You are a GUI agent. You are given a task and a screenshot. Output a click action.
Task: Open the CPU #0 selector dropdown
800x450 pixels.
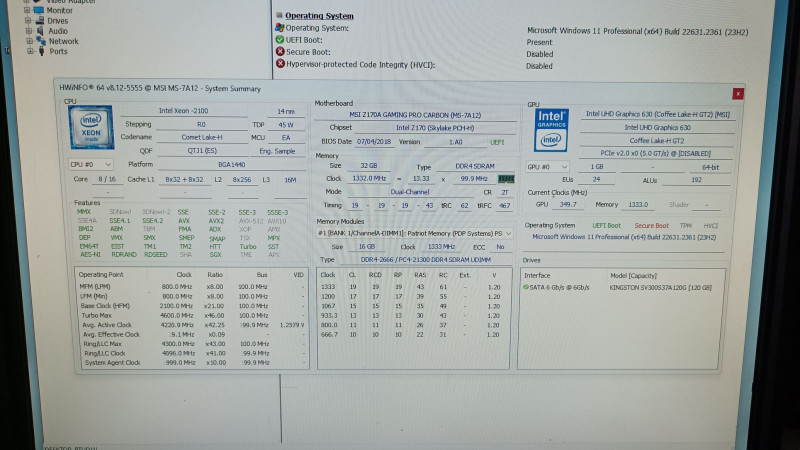click(x=91, y=165)
